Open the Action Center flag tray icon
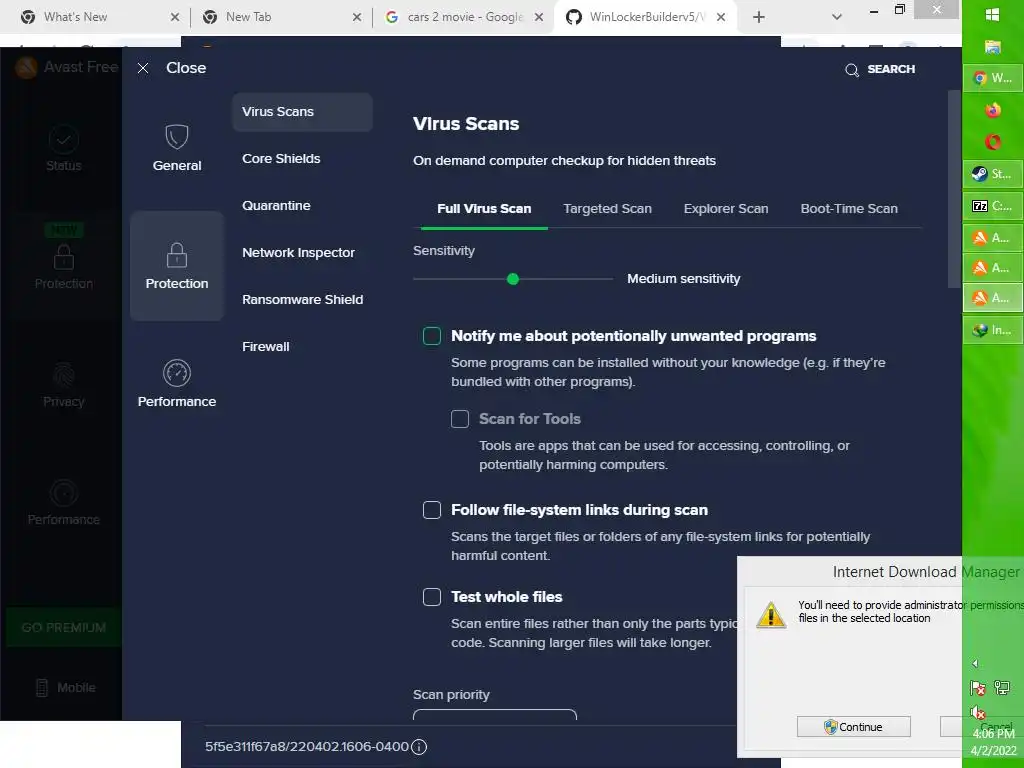This screenshot has width=1024, height=768. tap(978, 688)
